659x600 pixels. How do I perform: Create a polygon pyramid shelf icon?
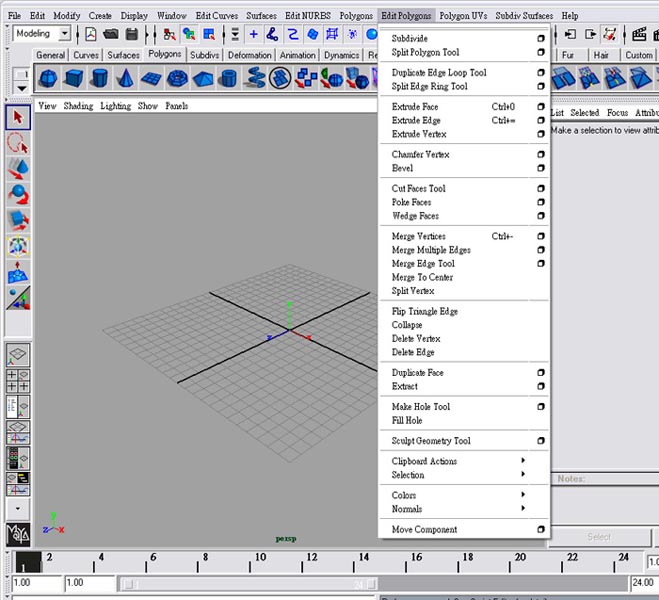203,79
